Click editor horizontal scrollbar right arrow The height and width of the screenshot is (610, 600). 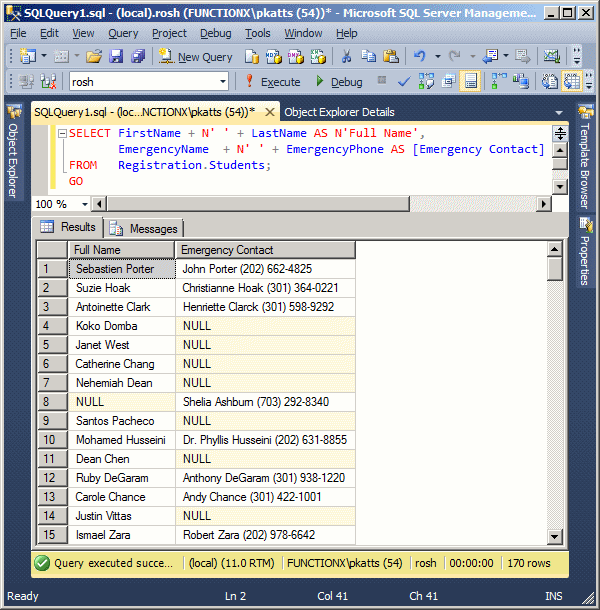click(x=544, y=204)
